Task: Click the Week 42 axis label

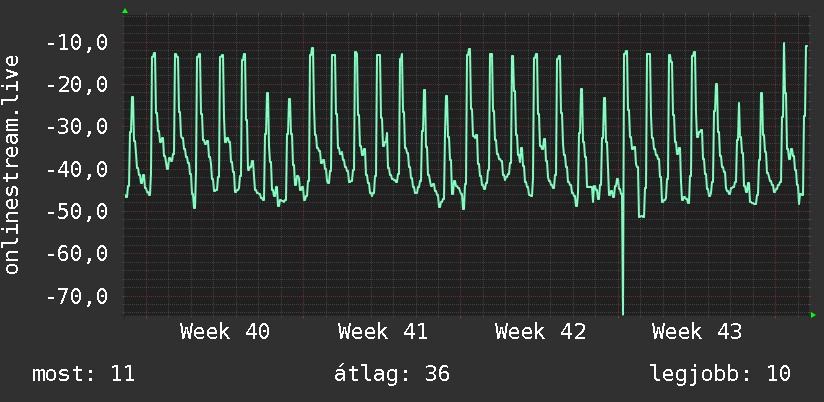Action: tap(540, 332)
